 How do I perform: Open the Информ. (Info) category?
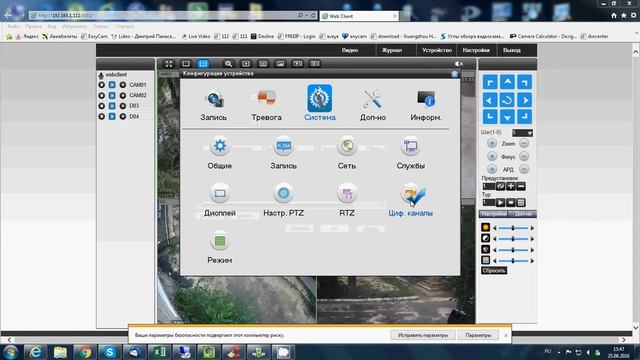coord(426,104)
